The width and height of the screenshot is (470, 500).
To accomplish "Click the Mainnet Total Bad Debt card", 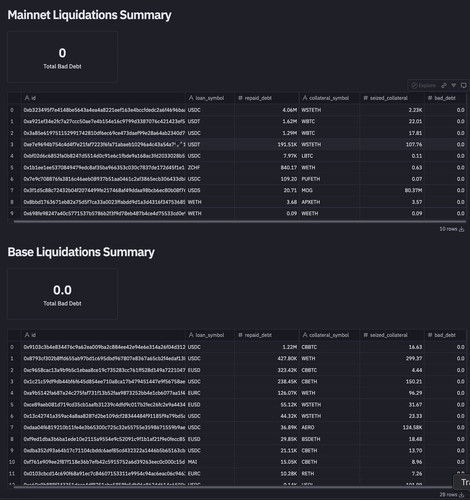I will [x=62, y=57].
